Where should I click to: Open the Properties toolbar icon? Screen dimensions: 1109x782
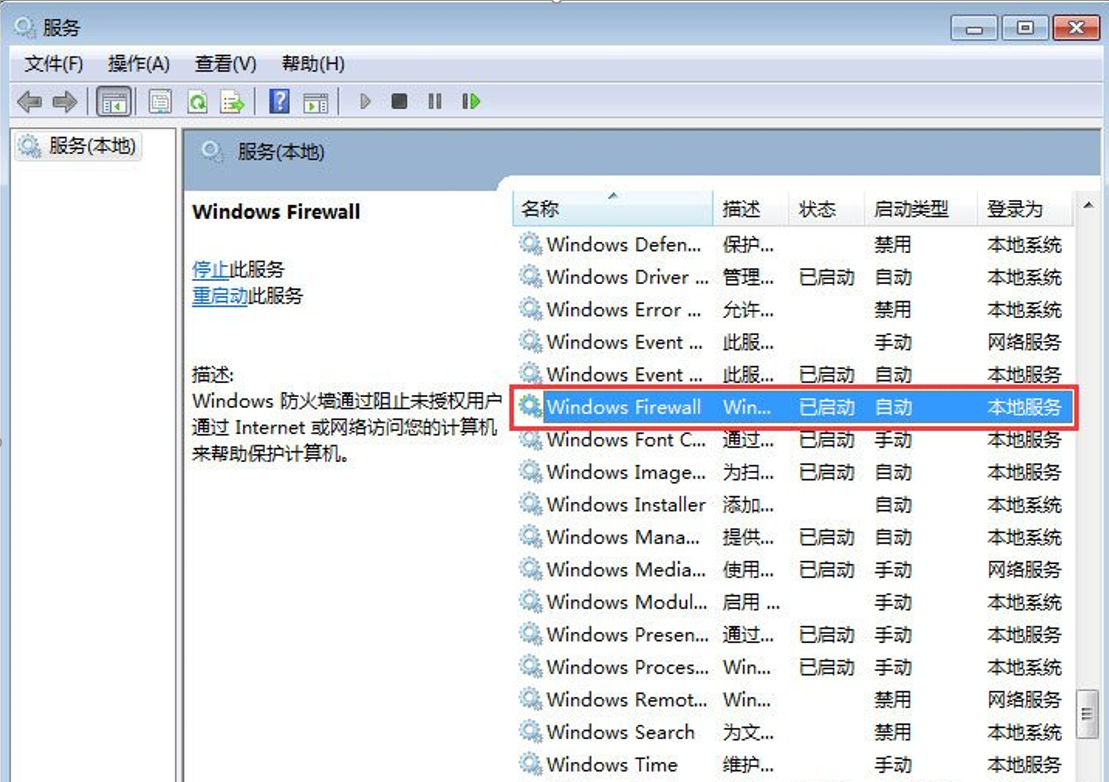coord(161,102)
